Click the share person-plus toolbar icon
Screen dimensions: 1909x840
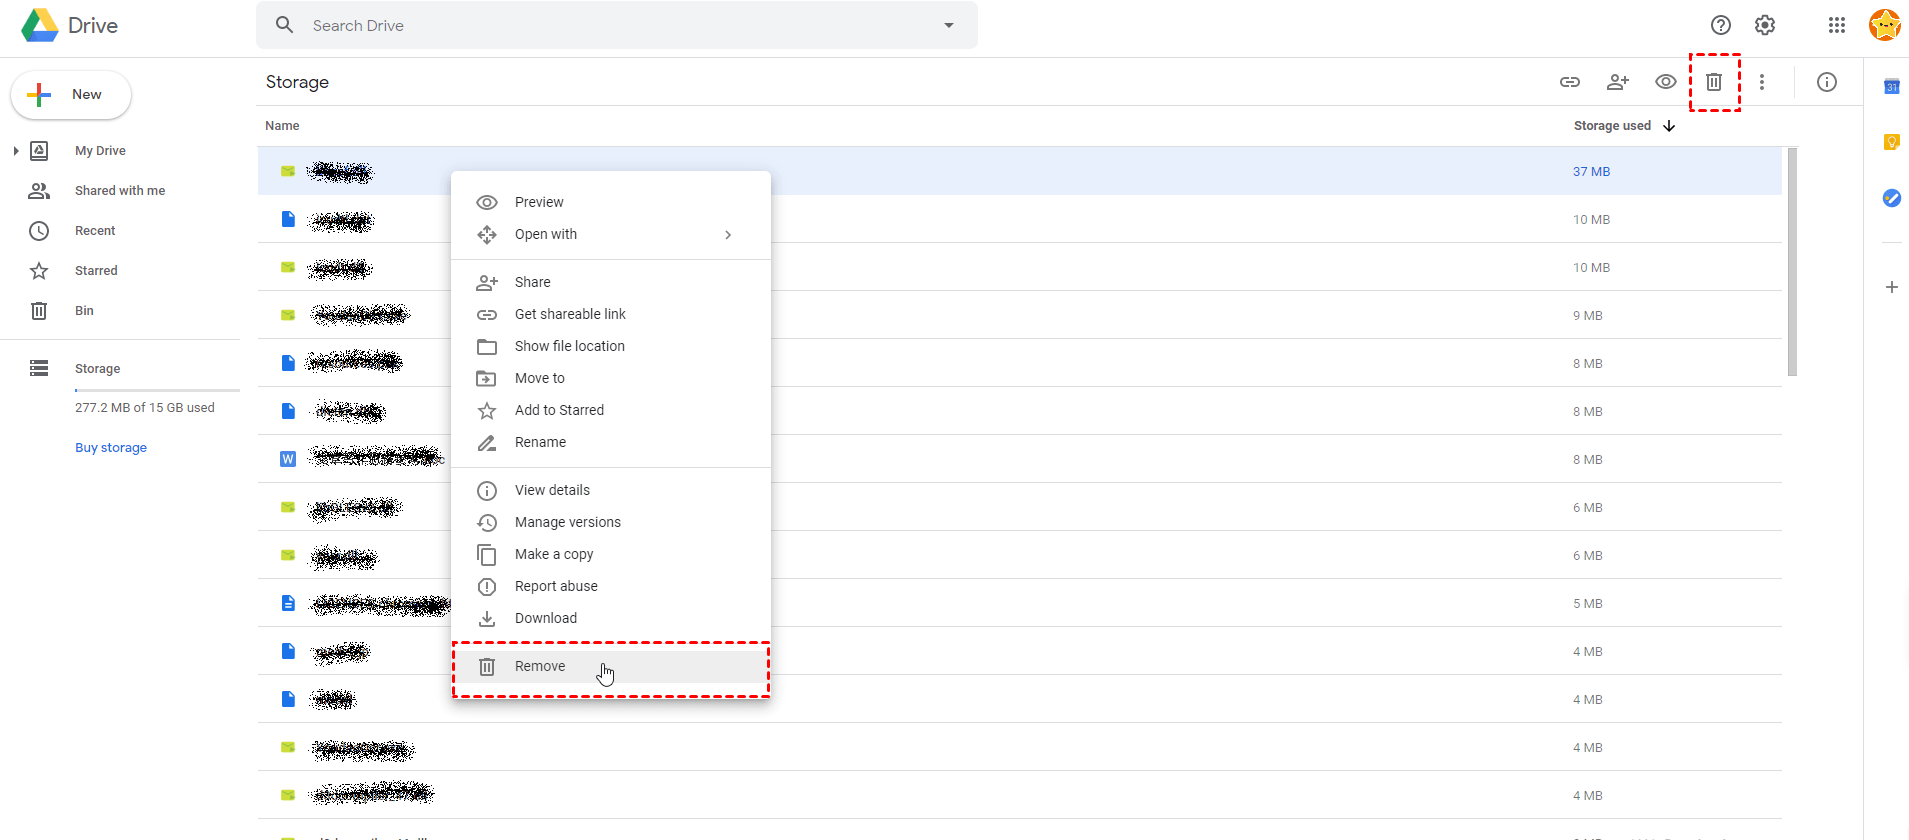[1617, 82]
